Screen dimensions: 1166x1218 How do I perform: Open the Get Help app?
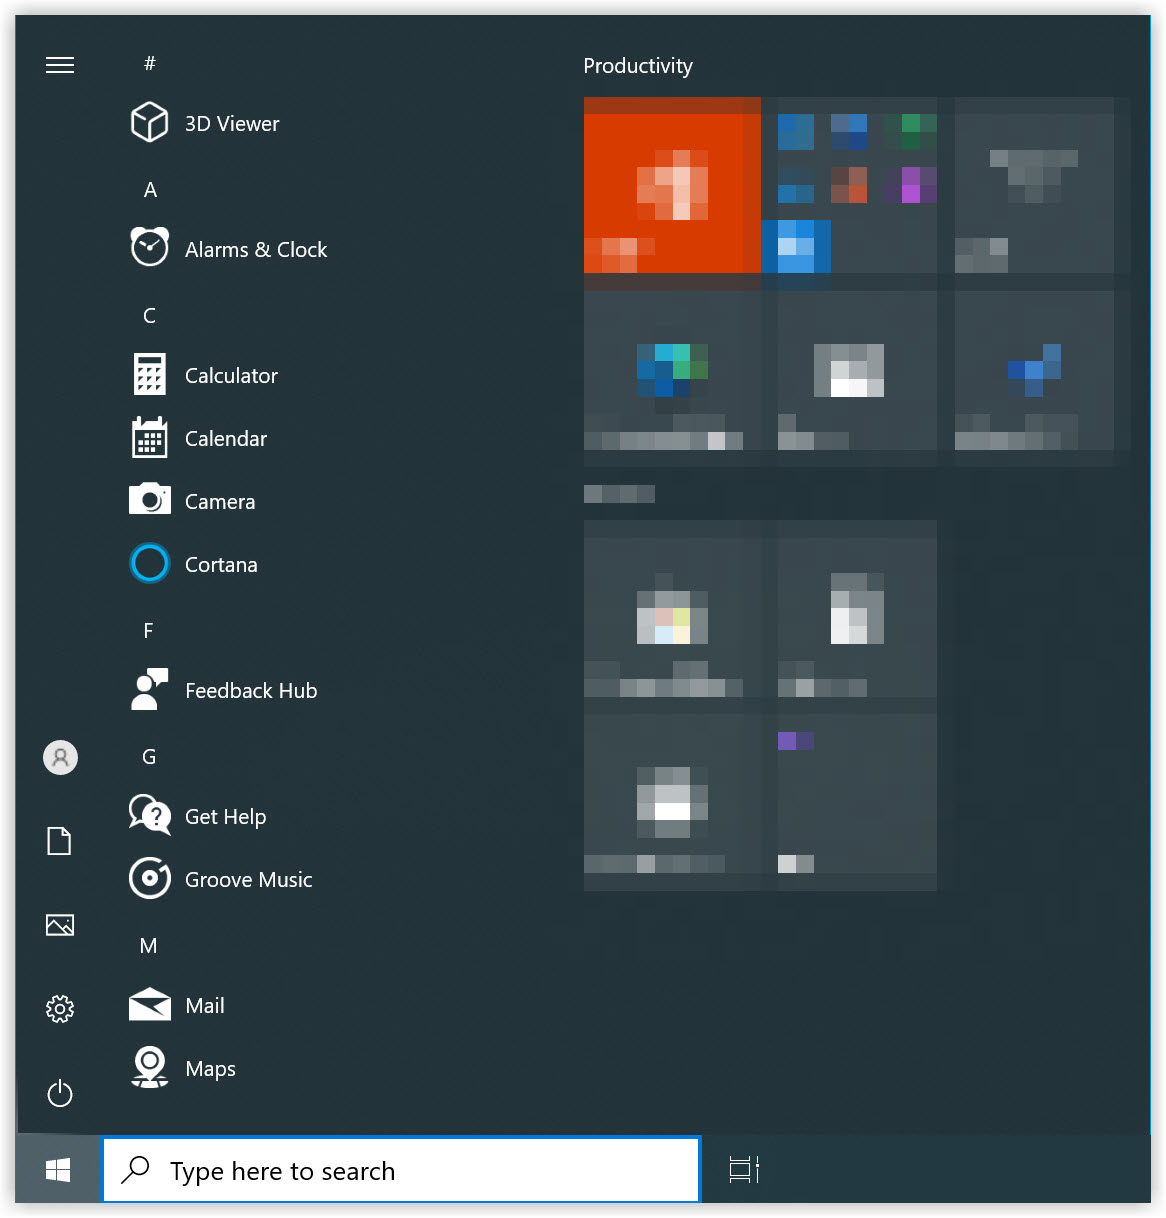[x=225, y=817]
